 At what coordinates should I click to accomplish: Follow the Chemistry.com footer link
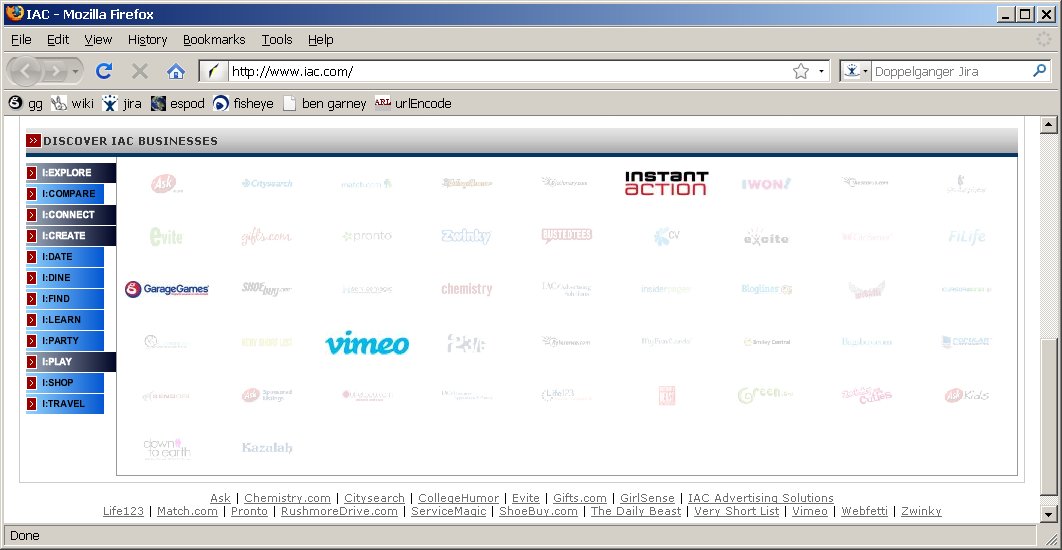[287, 498]
